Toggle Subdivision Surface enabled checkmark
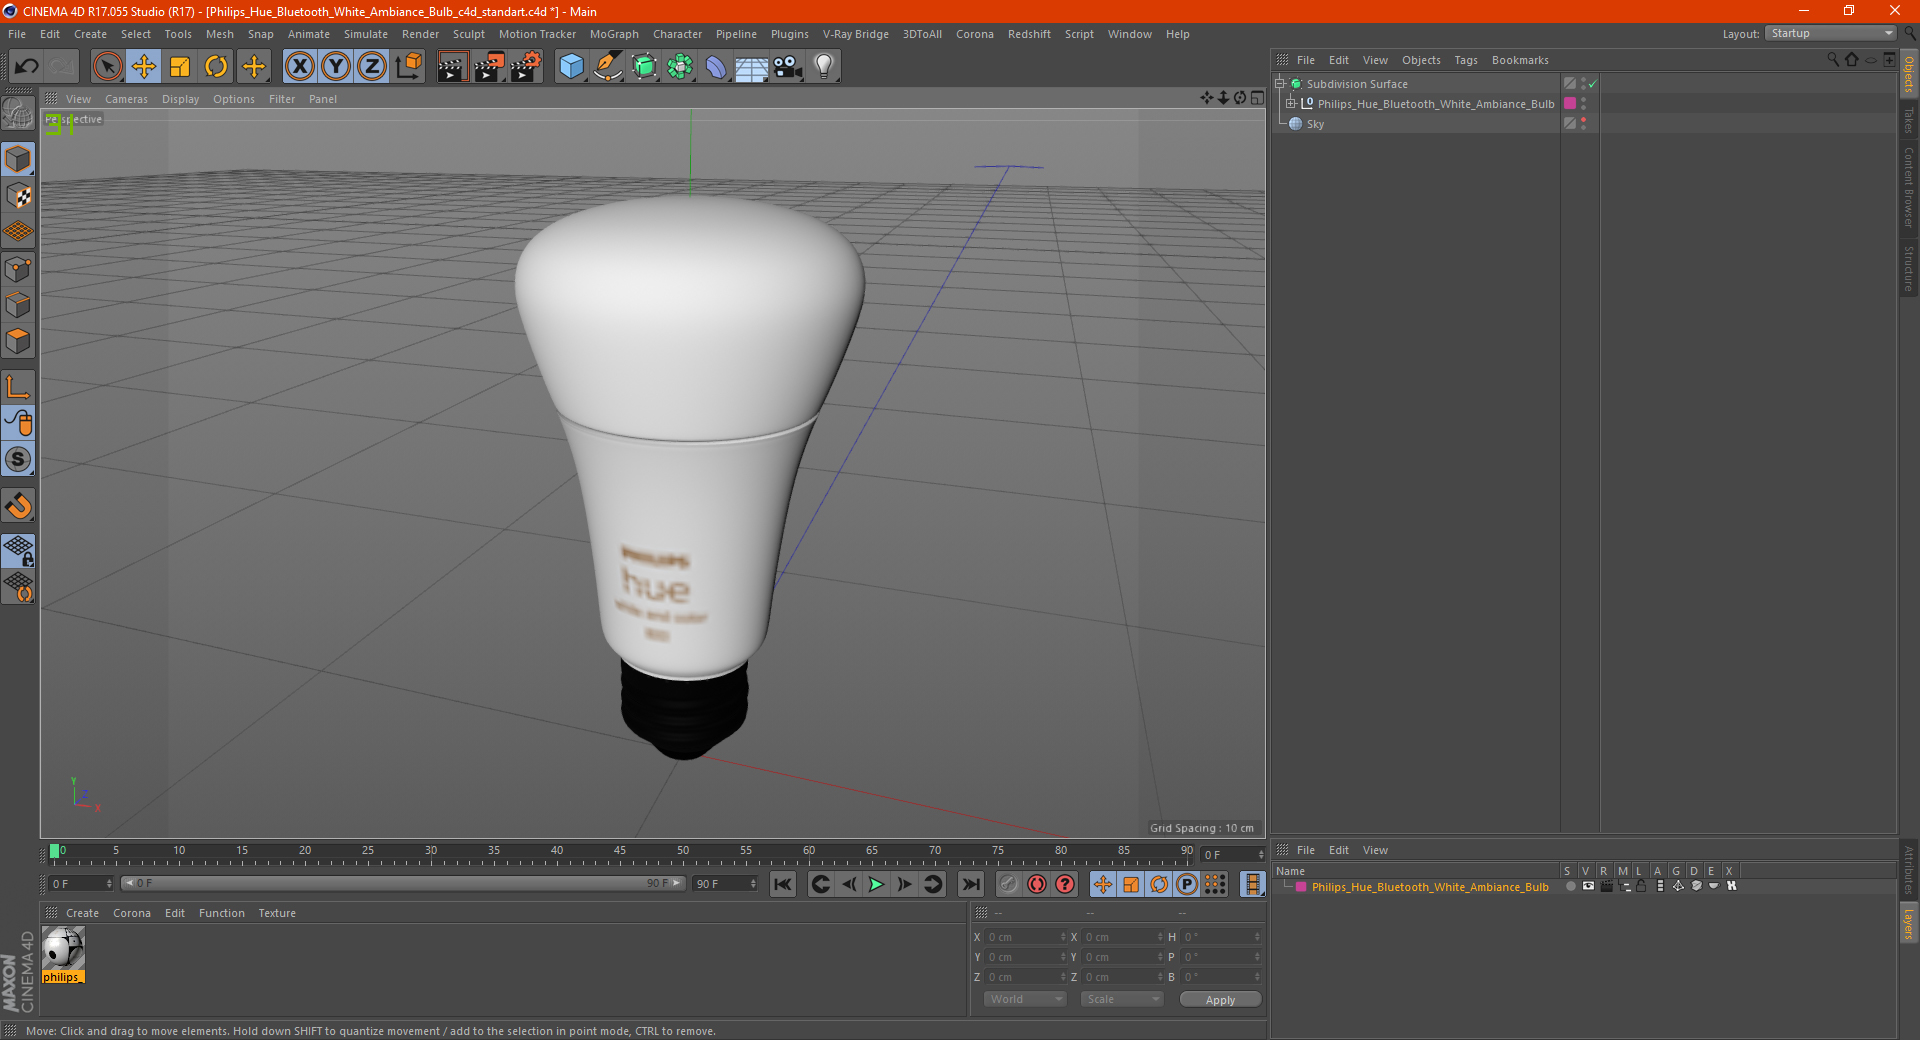This screenshot has width=1920, height=1040. (x=1593, y=84)
